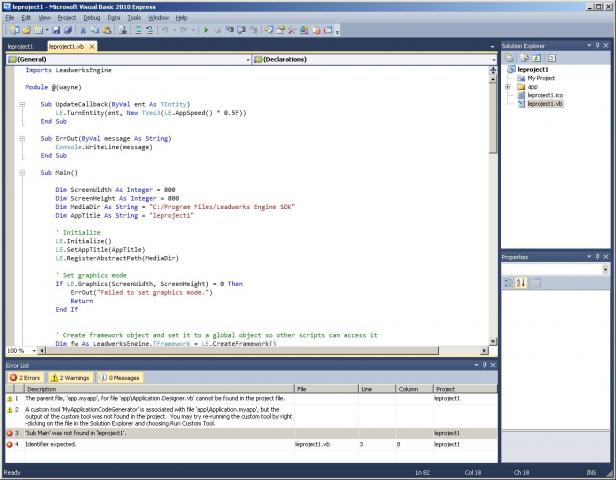This screenshot has width=616, height=480.
Task: Switch to the leproject1 document tab
Action: (21, 46)
